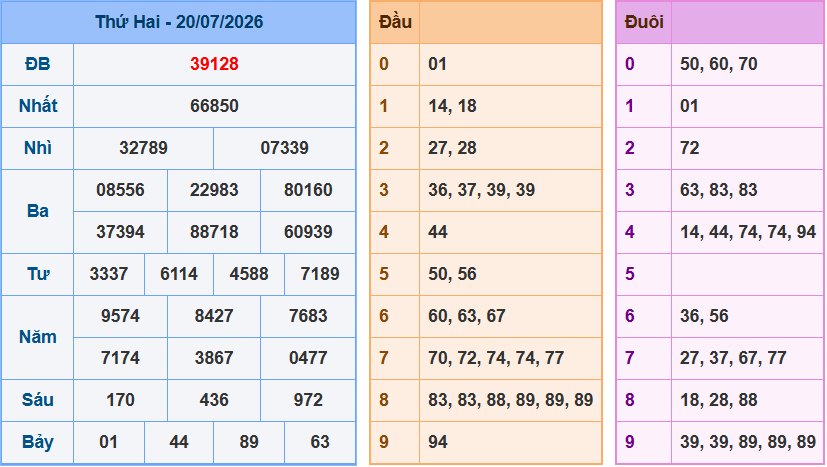This screenshot has height=467, width=827.
Task: Click "39, 39, 89, 89, 89" in Đuôi table
Action: click(748, 442)
